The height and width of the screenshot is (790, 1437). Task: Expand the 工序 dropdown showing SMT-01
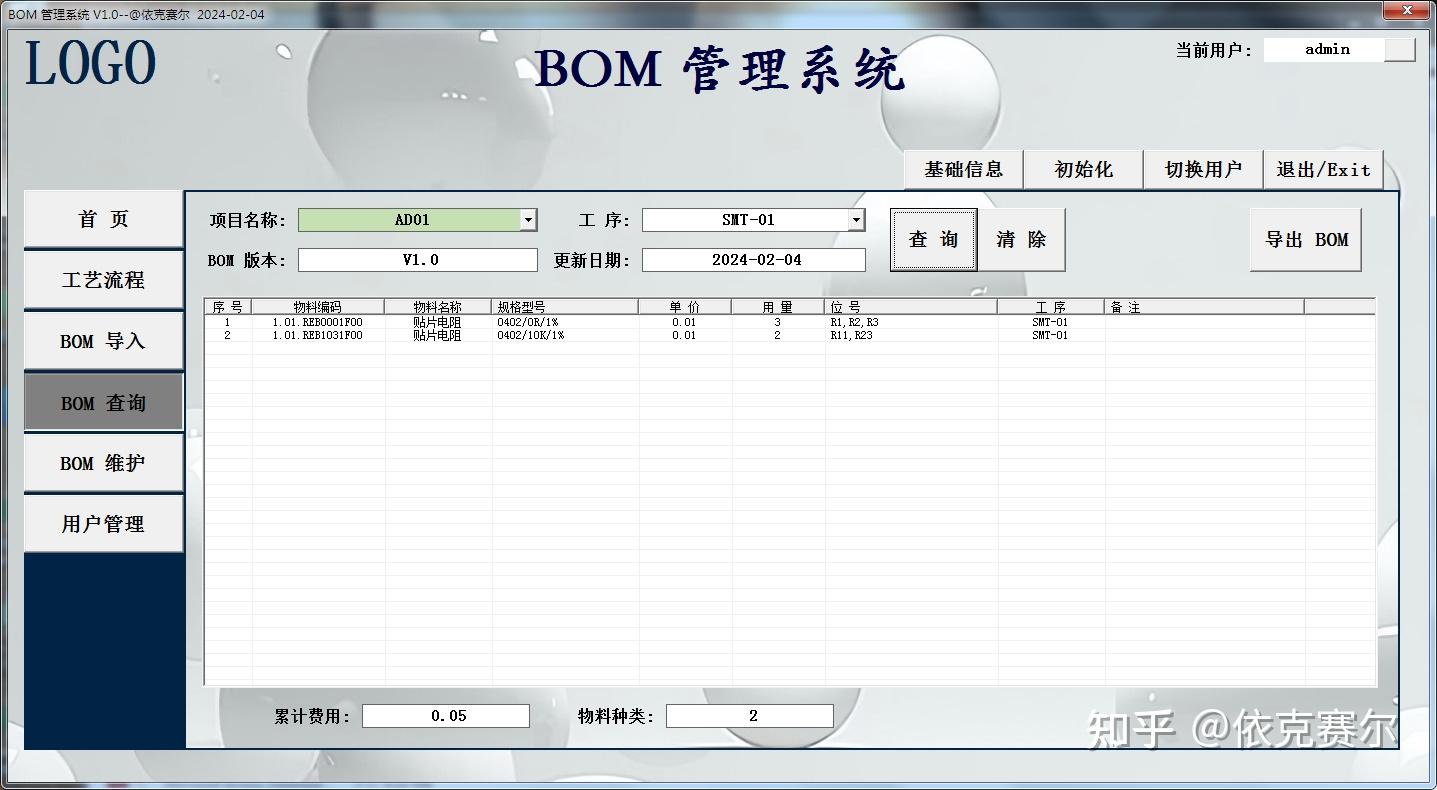(x=856, y=219)
